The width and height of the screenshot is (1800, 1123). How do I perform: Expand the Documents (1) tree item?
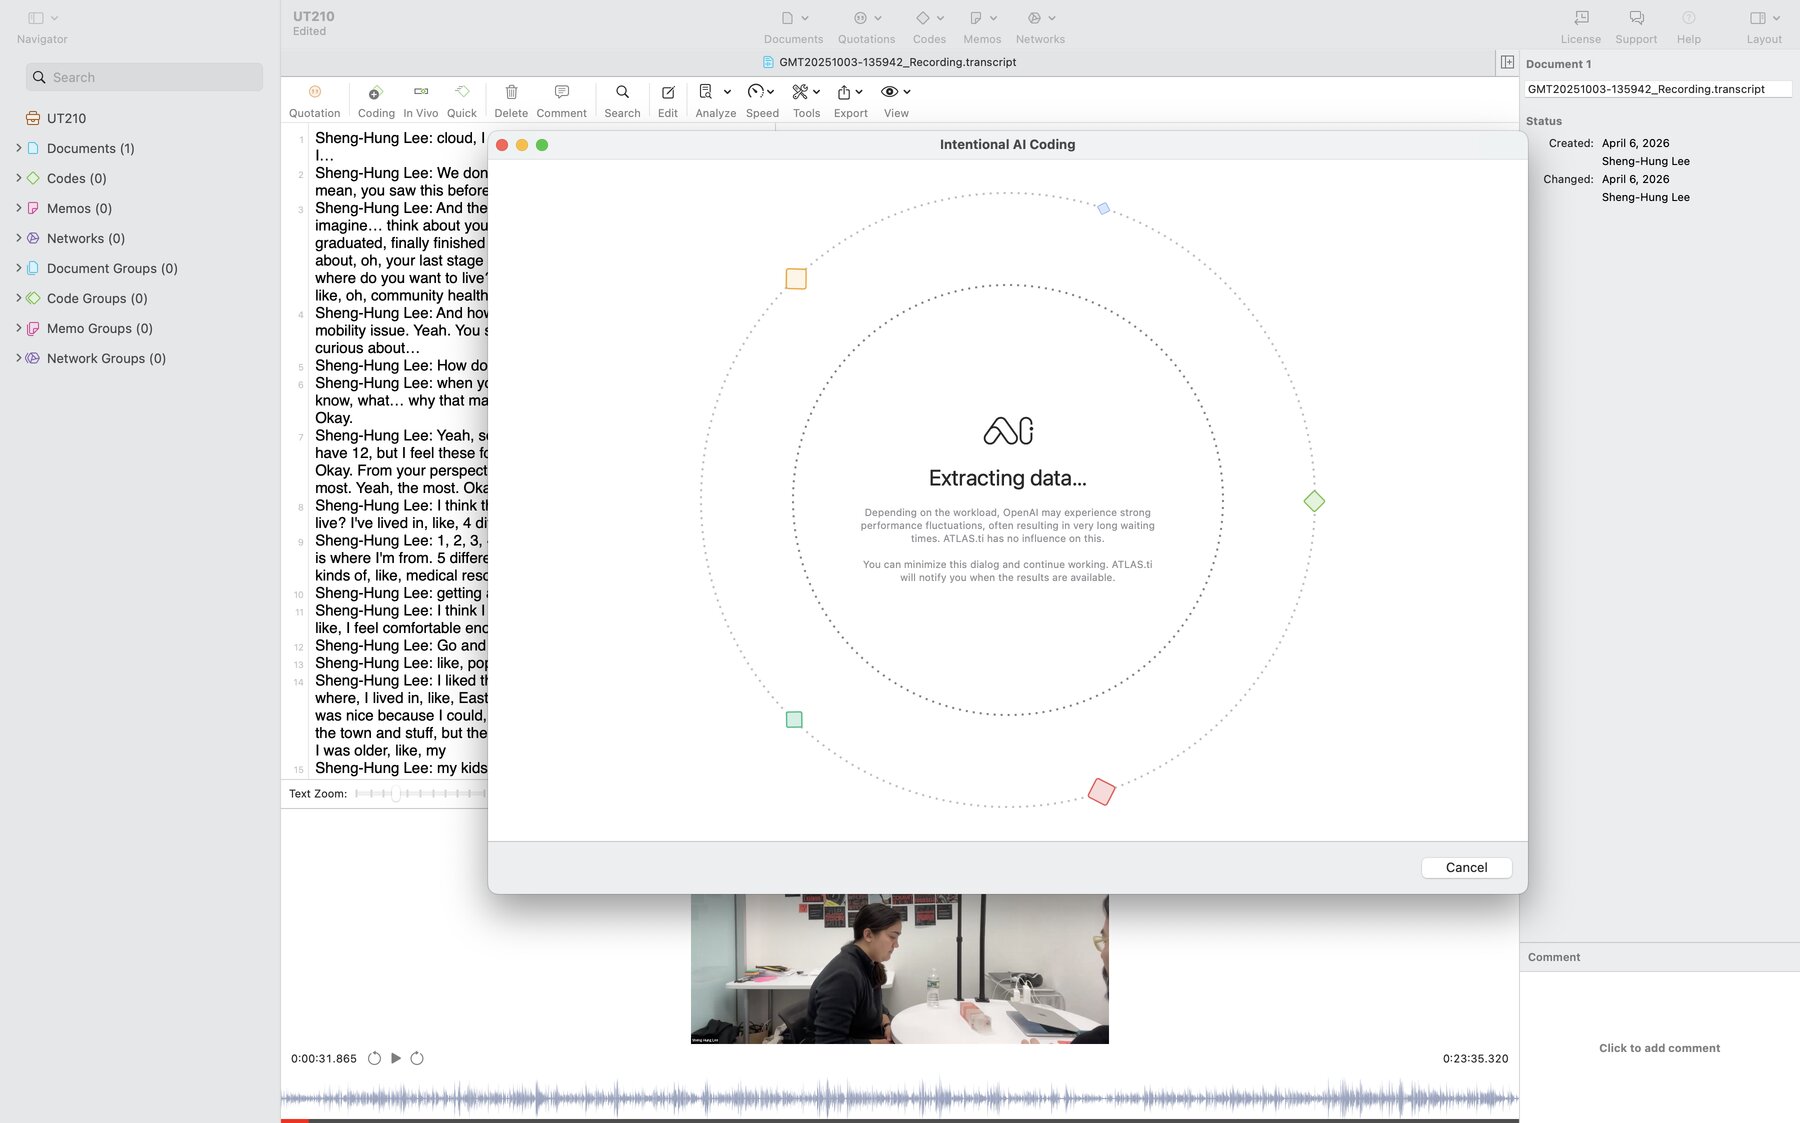pos(19,148)
